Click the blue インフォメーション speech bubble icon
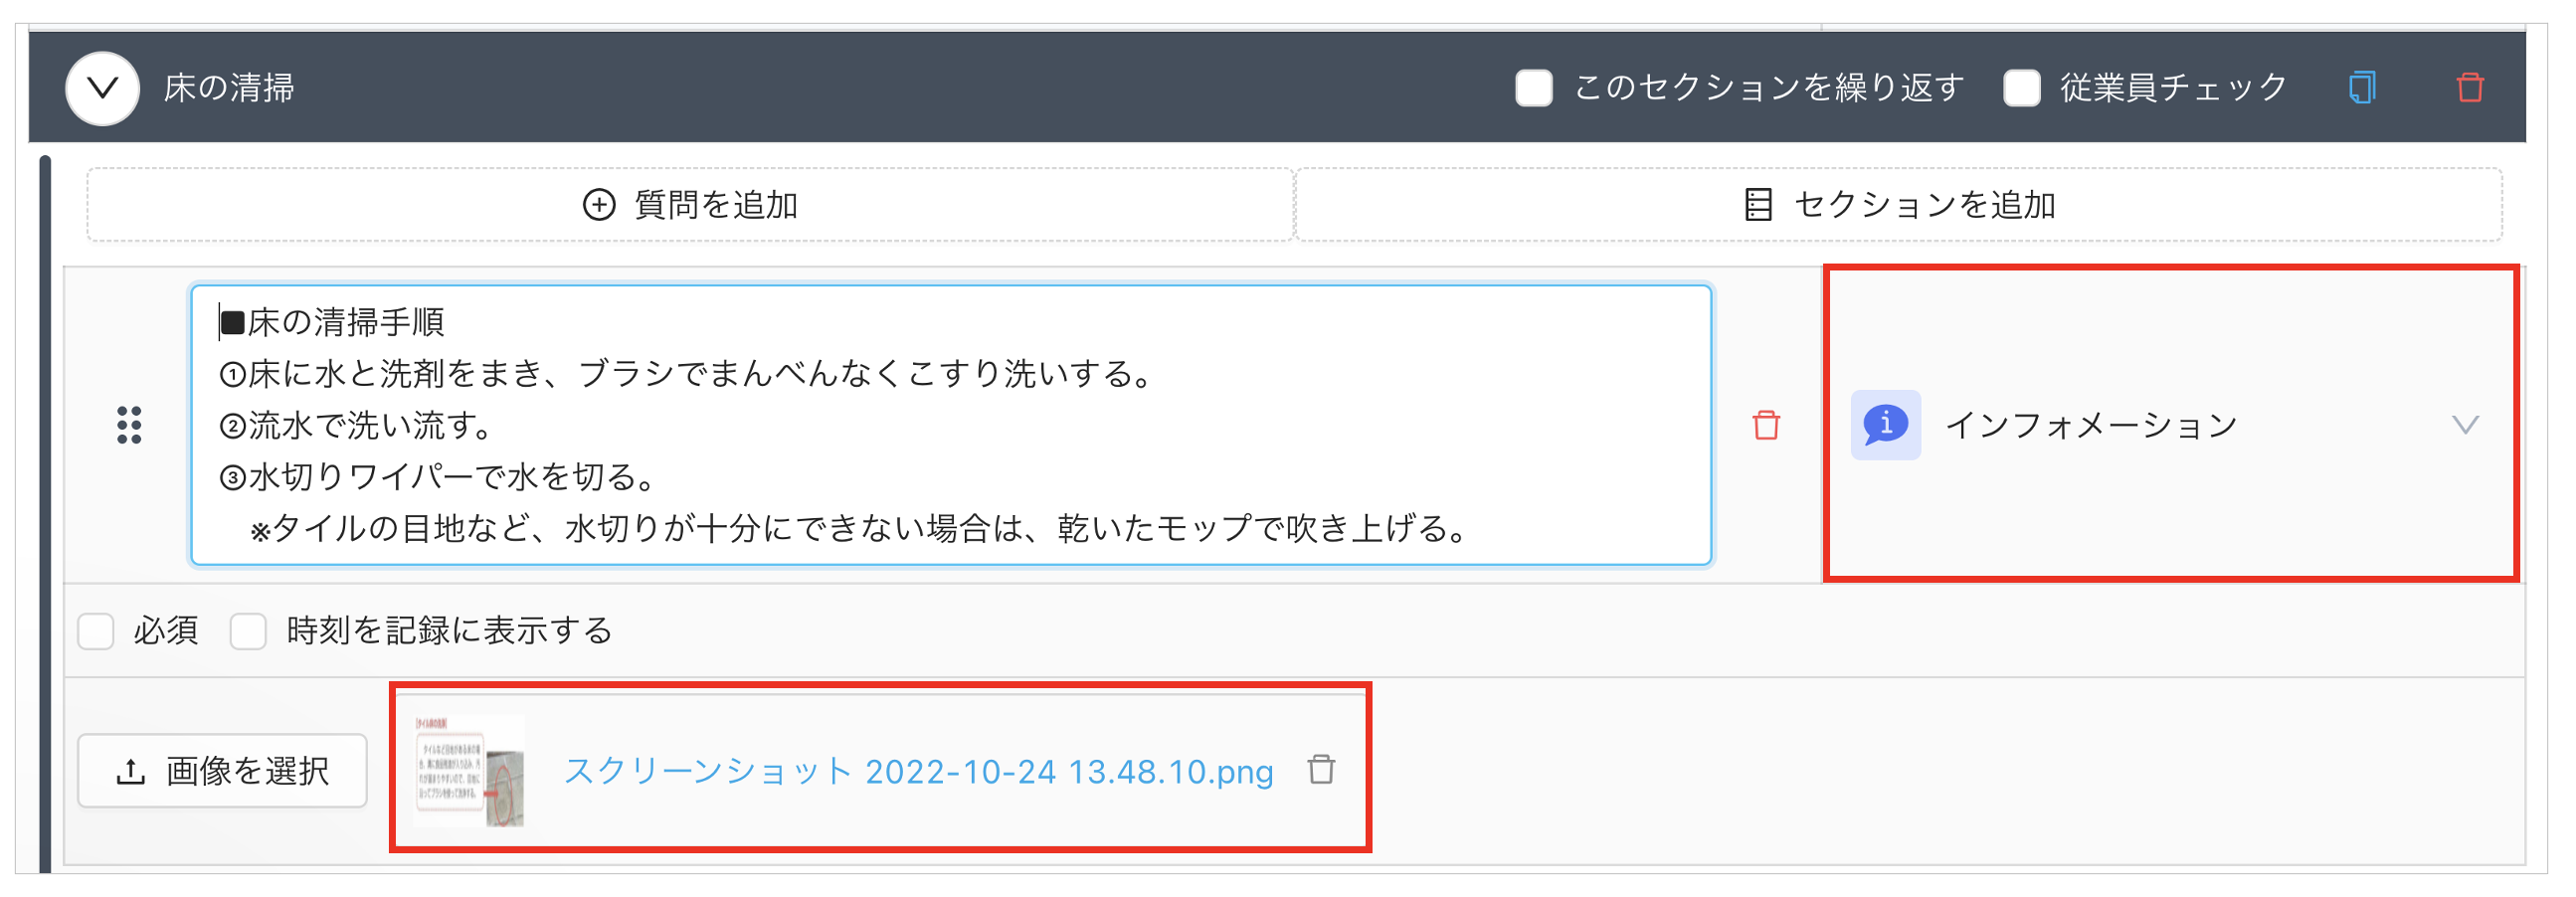The height and width of the screenshot is (897, 2576). pos(1885,425)
